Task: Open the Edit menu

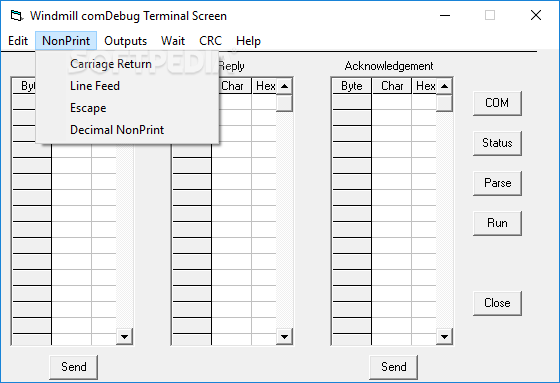Action: coord(18,41)
